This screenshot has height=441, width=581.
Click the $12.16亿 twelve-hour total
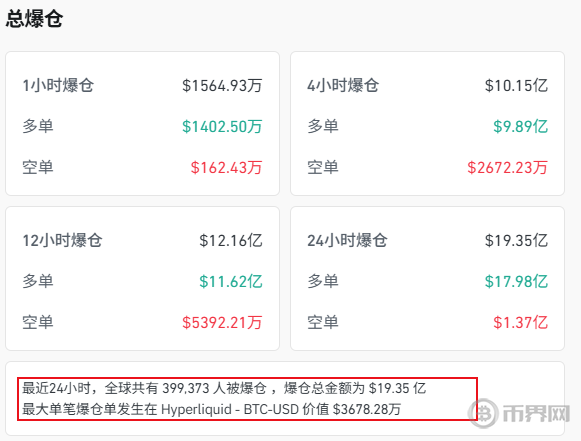coord(230,241)
